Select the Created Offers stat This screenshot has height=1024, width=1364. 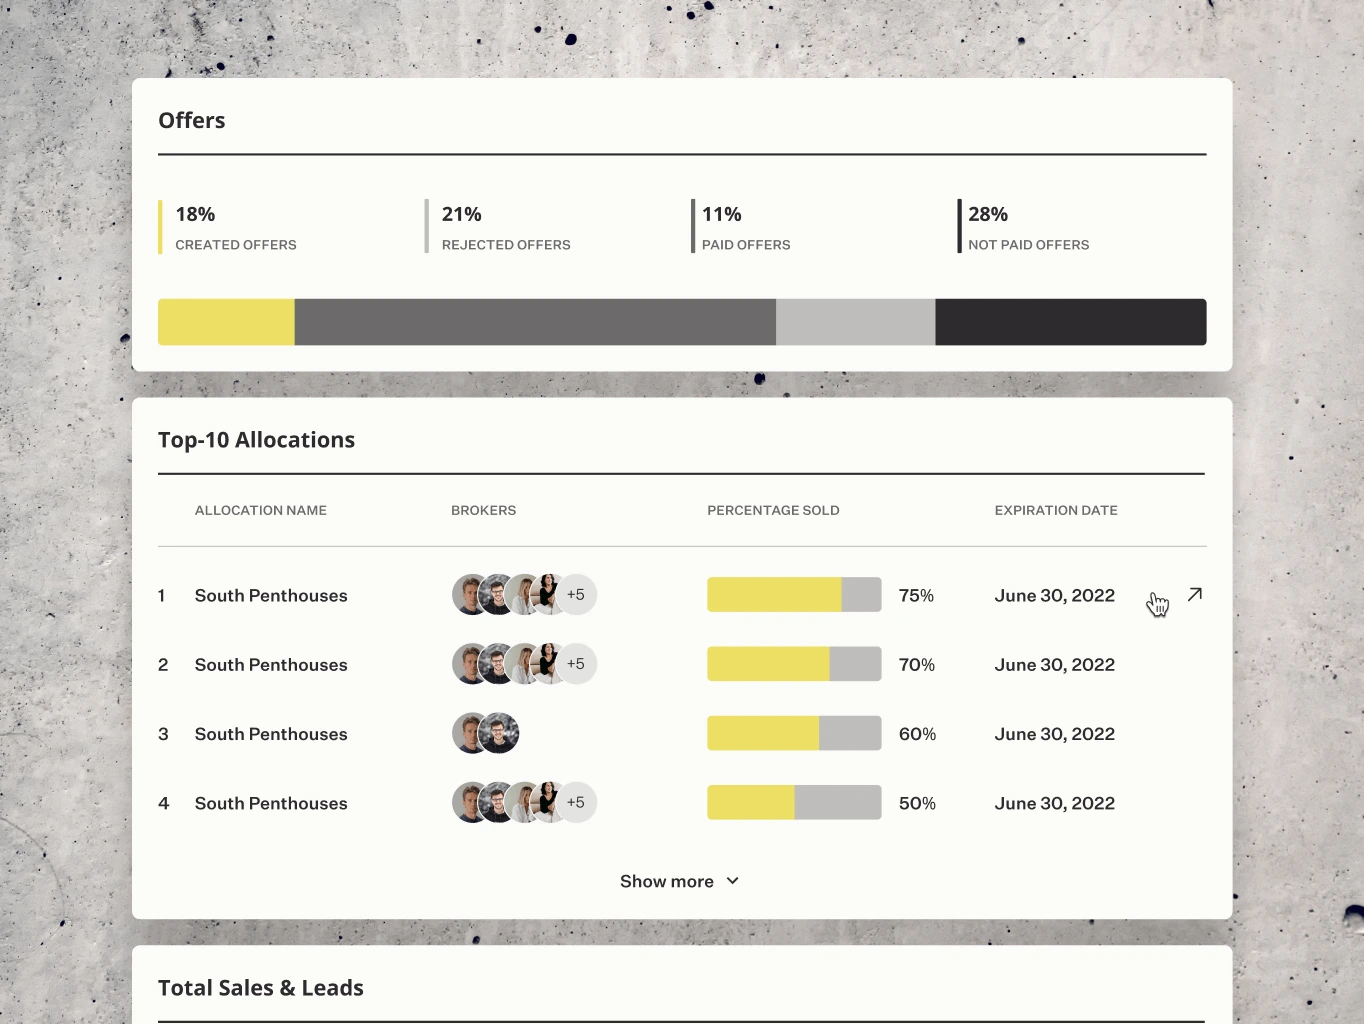click(x=235, y=226)
